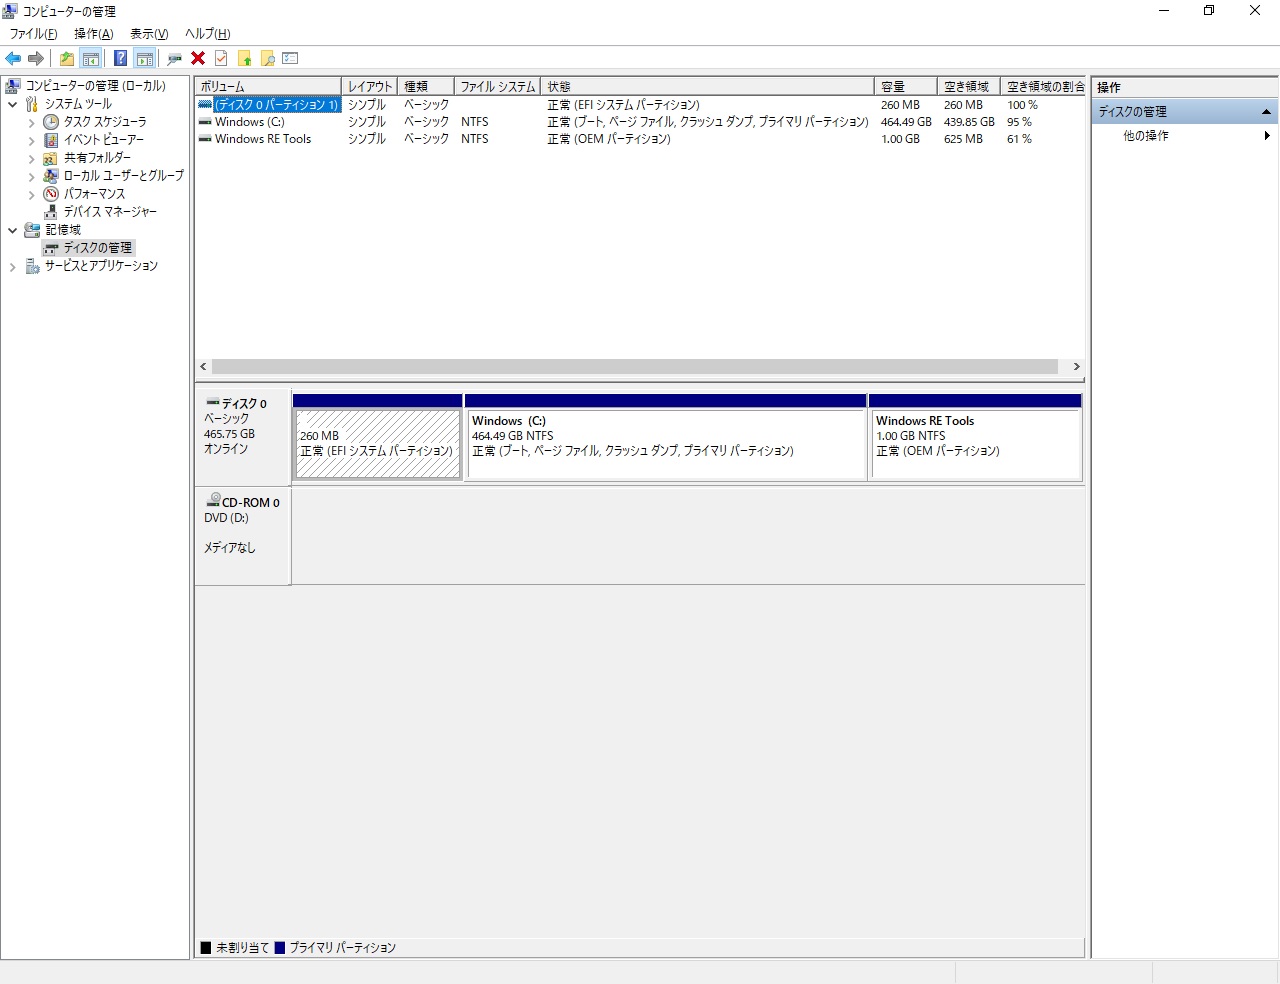Toggle the console tree pane visibility
The image size is (1280, 984).
click(x=90, y=57)
